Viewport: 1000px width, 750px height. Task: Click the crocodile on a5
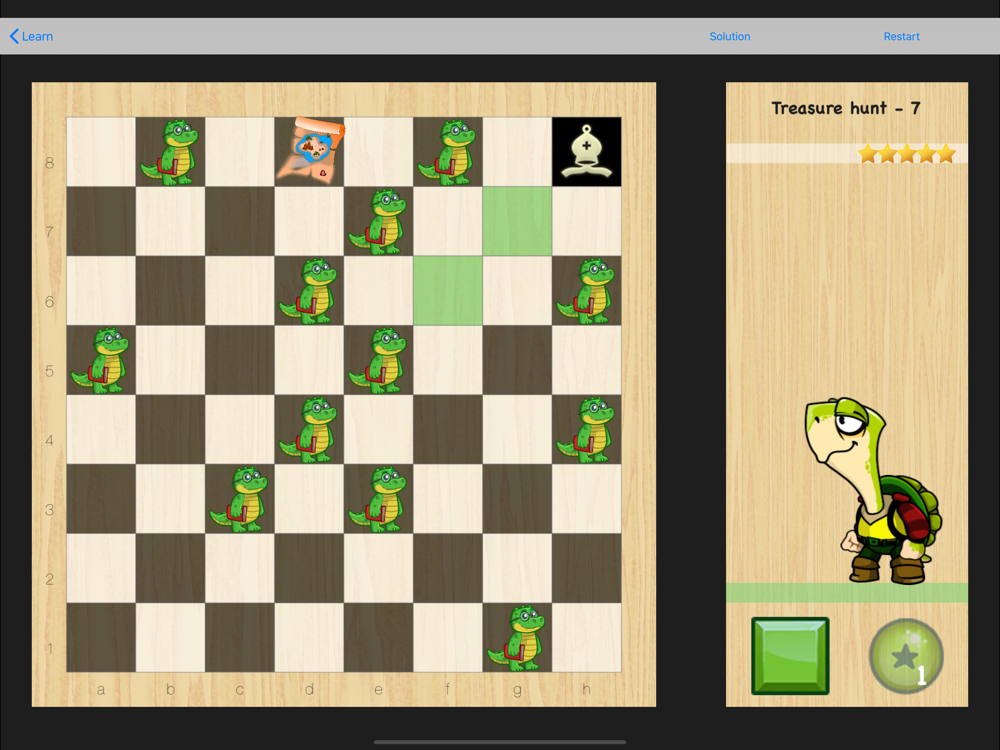[101, 361]
